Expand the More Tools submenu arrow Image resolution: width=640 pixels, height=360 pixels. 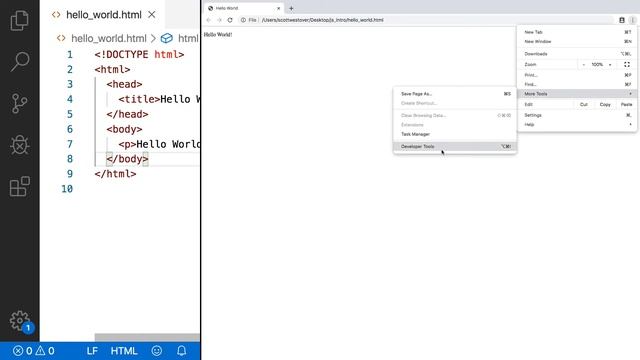[x=631, y=94]
